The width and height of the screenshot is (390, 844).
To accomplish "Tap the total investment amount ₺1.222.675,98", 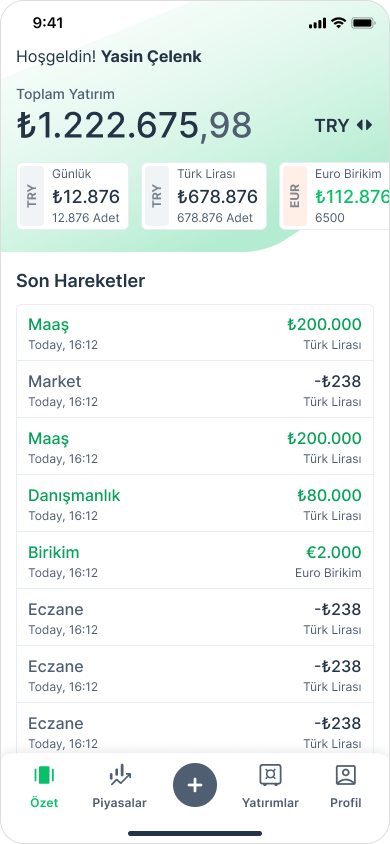I will point(134,125).
